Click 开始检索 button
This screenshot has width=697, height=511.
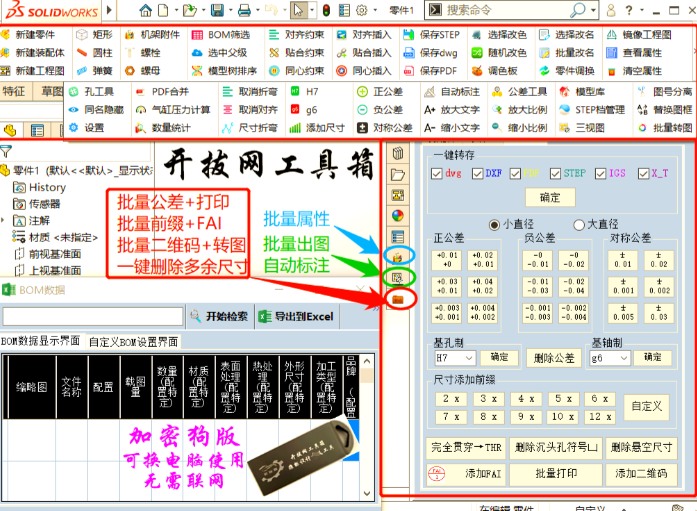pyautogui.click(x=219, y=316)
